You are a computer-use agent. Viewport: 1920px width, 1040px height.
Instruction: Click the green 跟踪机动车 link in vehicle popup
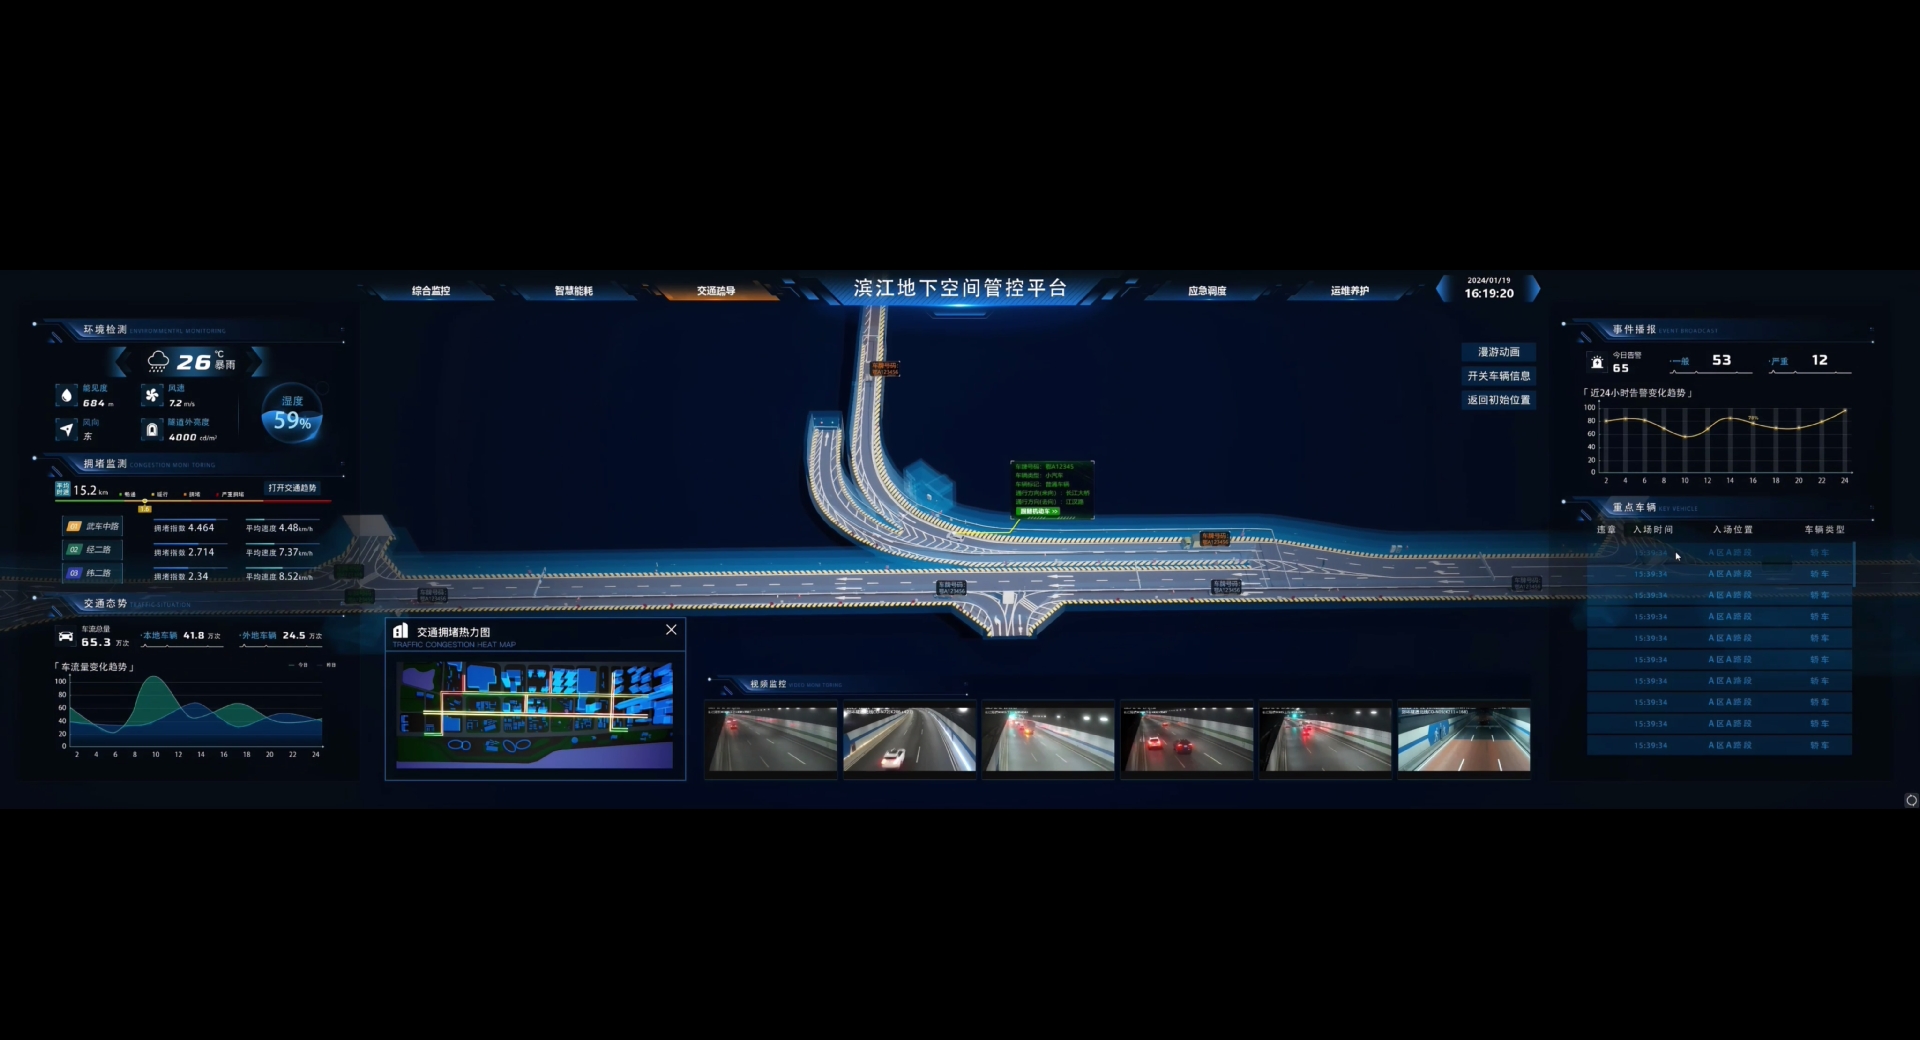[x=1038, y=511]
